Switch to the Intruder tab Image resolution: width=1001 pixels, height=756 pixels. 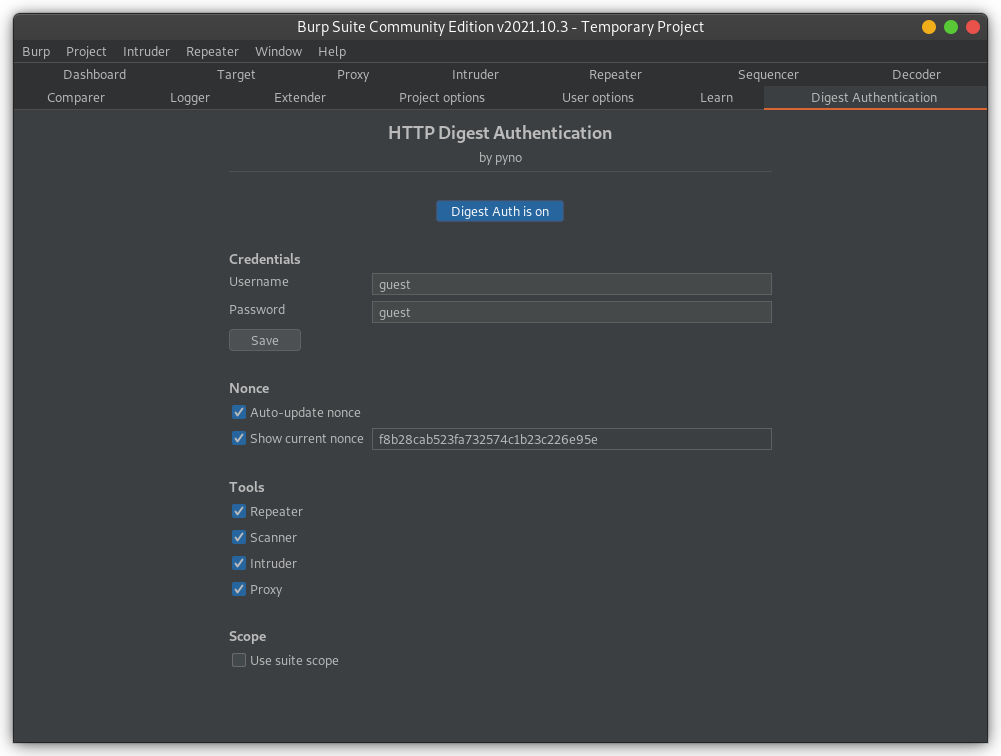(x=475, y=75)
